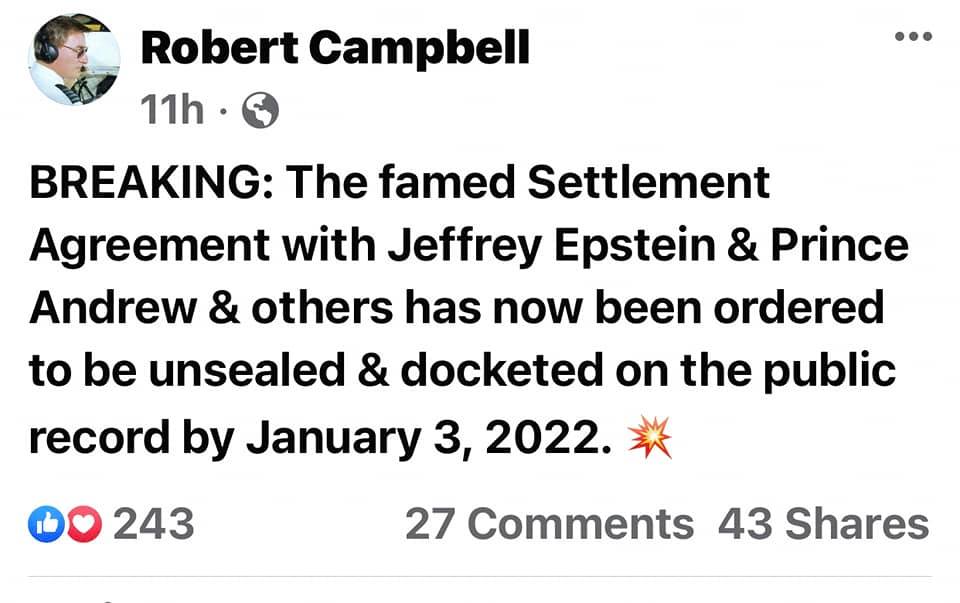Click the word BREAKING in the post
The image size is (960, 603).
pyautogui.click(x=144, y=184)
